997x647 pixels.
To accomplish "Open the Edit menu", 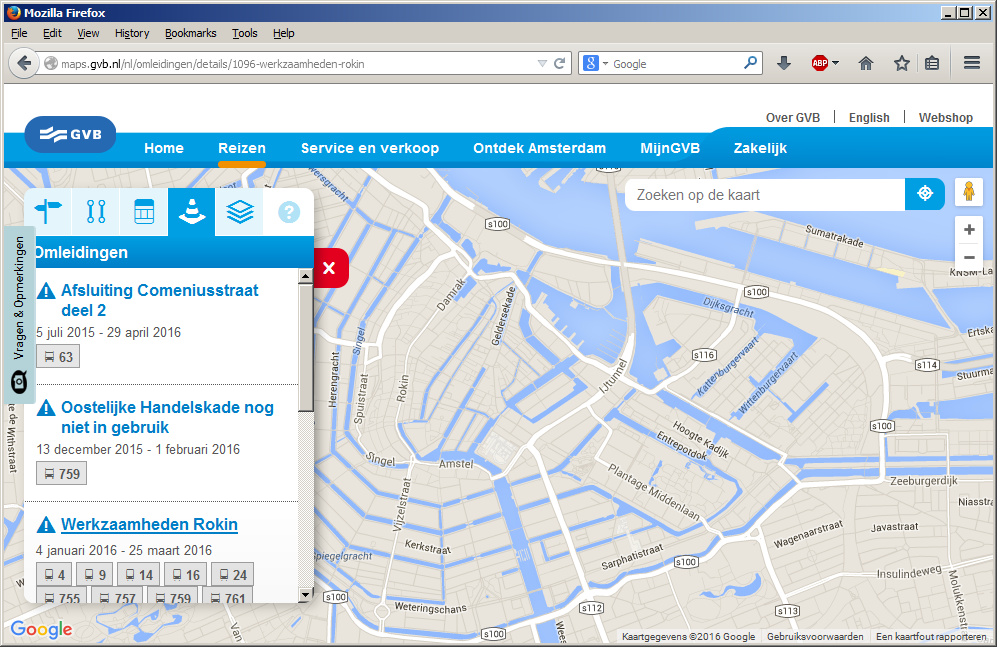I will [52, 33].
